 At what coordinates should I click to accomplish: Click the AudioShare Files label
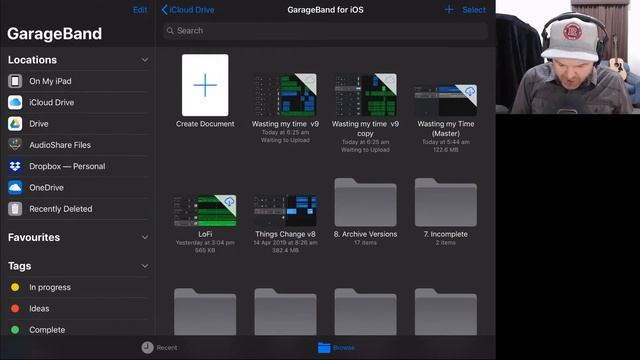[x=60, y=145]
